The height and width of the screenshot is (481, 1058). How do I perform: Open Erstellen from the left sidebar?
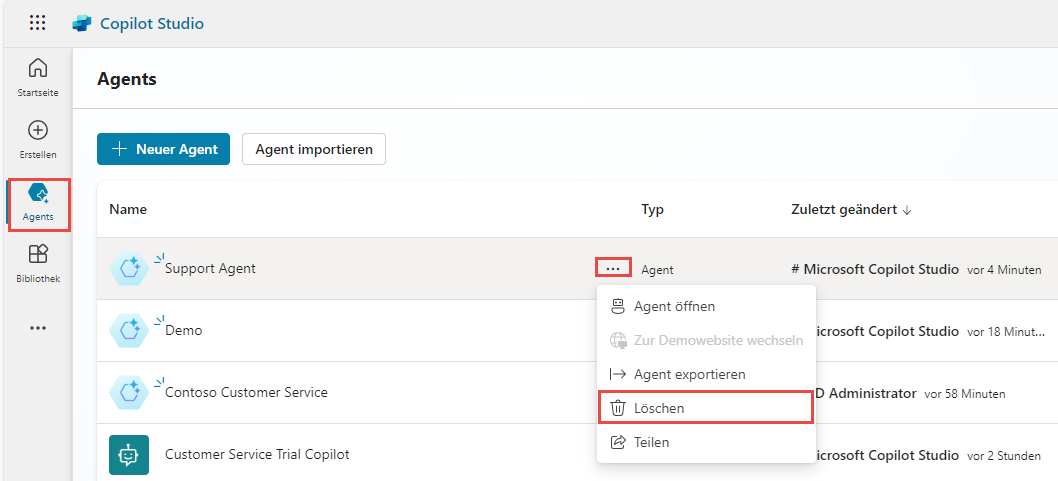click(x=38, y=140)
